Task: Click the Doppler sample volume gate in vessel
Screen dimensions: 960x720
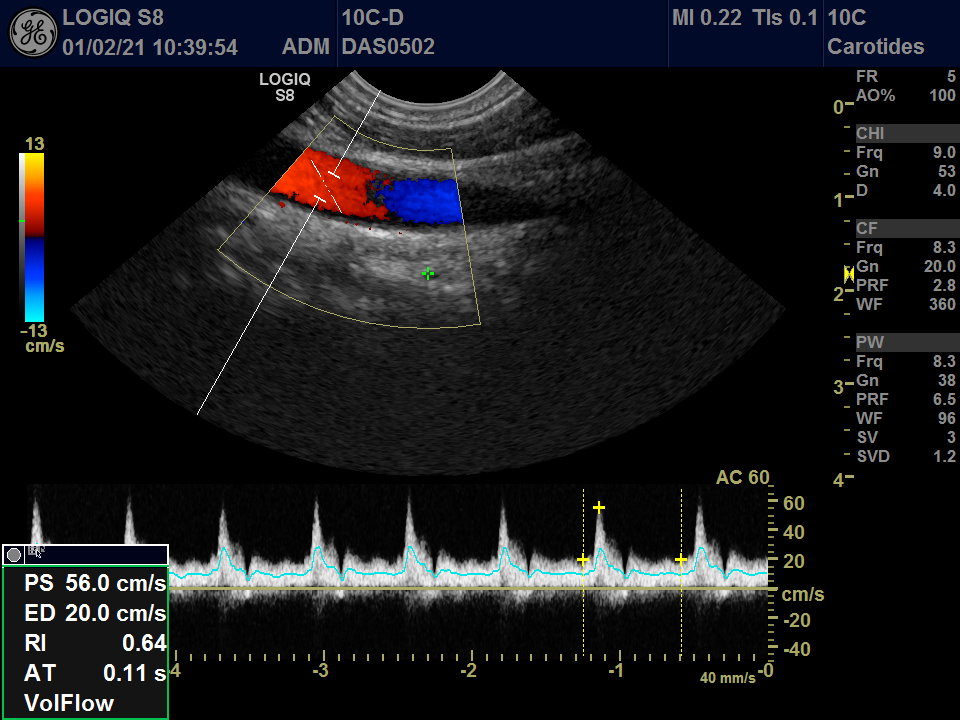Action: coord(327,187)
